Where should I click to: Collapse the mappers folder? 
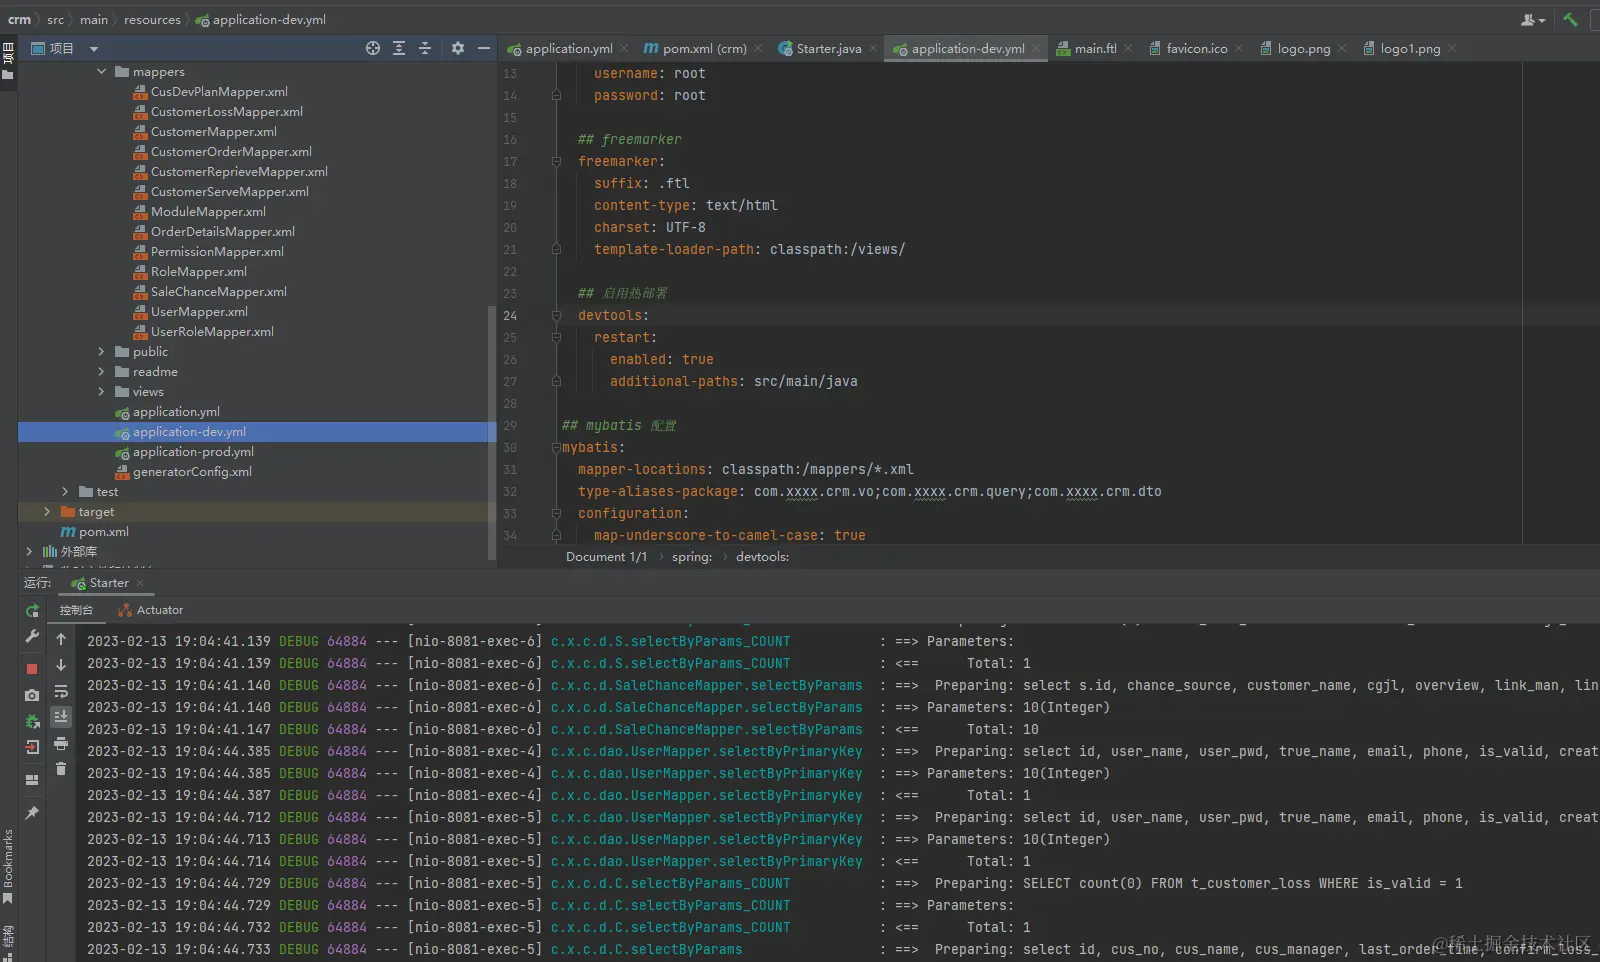tap(101, 72)
